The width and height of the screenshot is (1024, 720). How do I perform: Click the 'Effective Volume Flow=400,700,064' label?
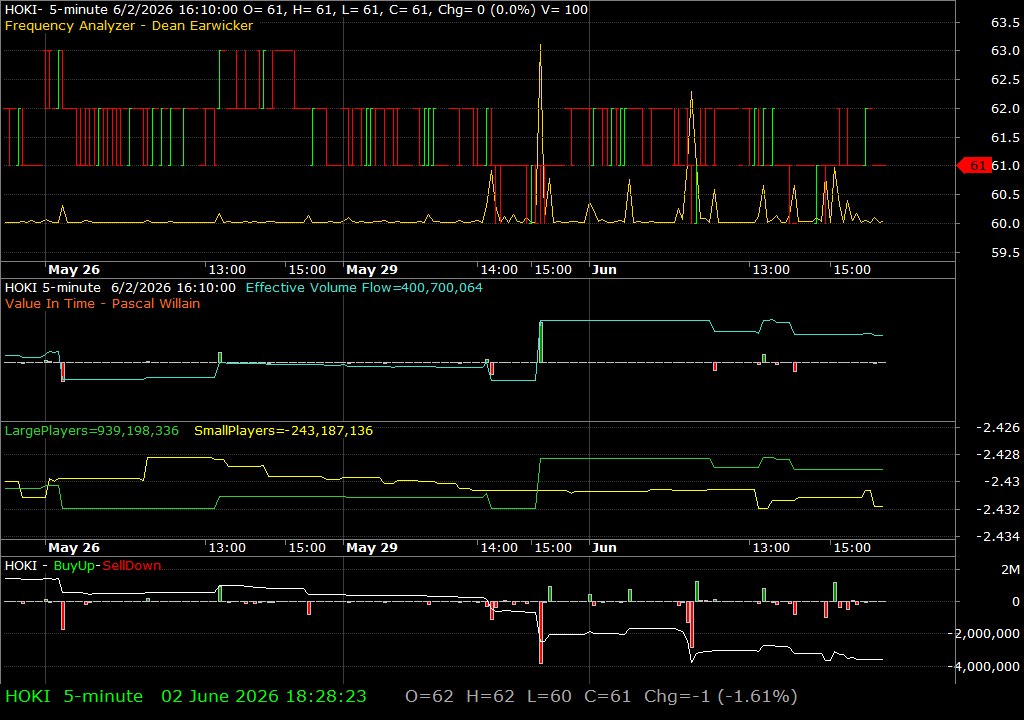(364, 287)
